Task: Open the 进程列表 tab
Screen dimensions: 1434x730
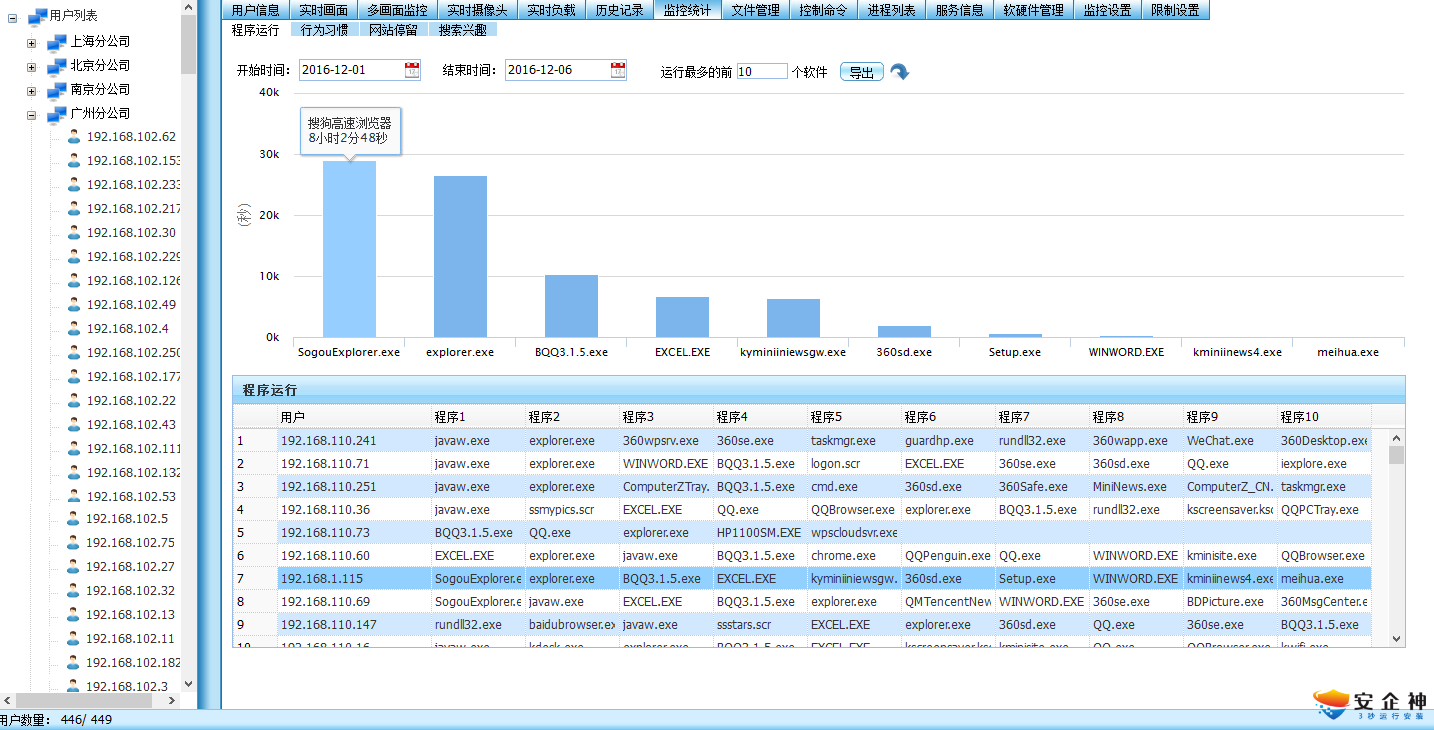Action: tap(891, 10)
